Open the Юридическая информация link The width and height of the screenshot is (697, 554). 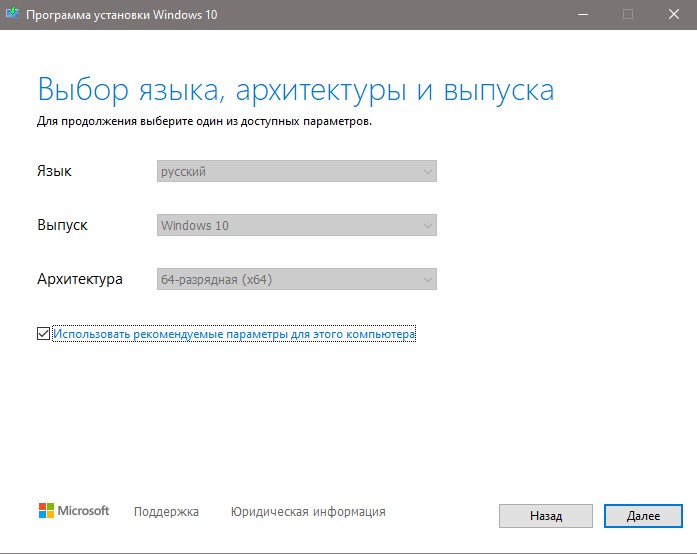[308, 512]
